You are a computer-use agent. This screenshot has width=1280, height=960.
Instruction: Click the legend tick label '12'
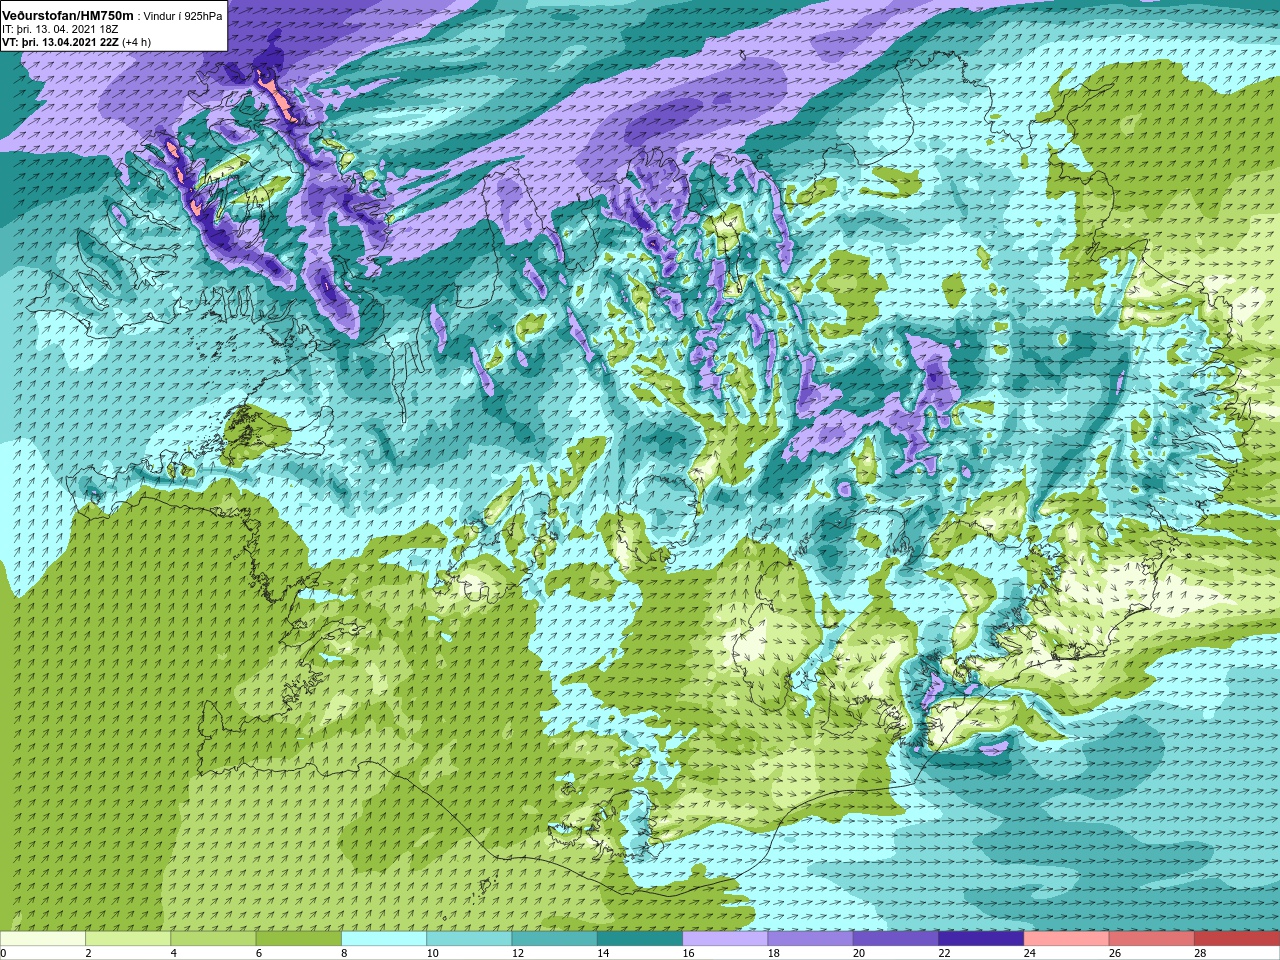pyautogui.click(x=518, y=953)
